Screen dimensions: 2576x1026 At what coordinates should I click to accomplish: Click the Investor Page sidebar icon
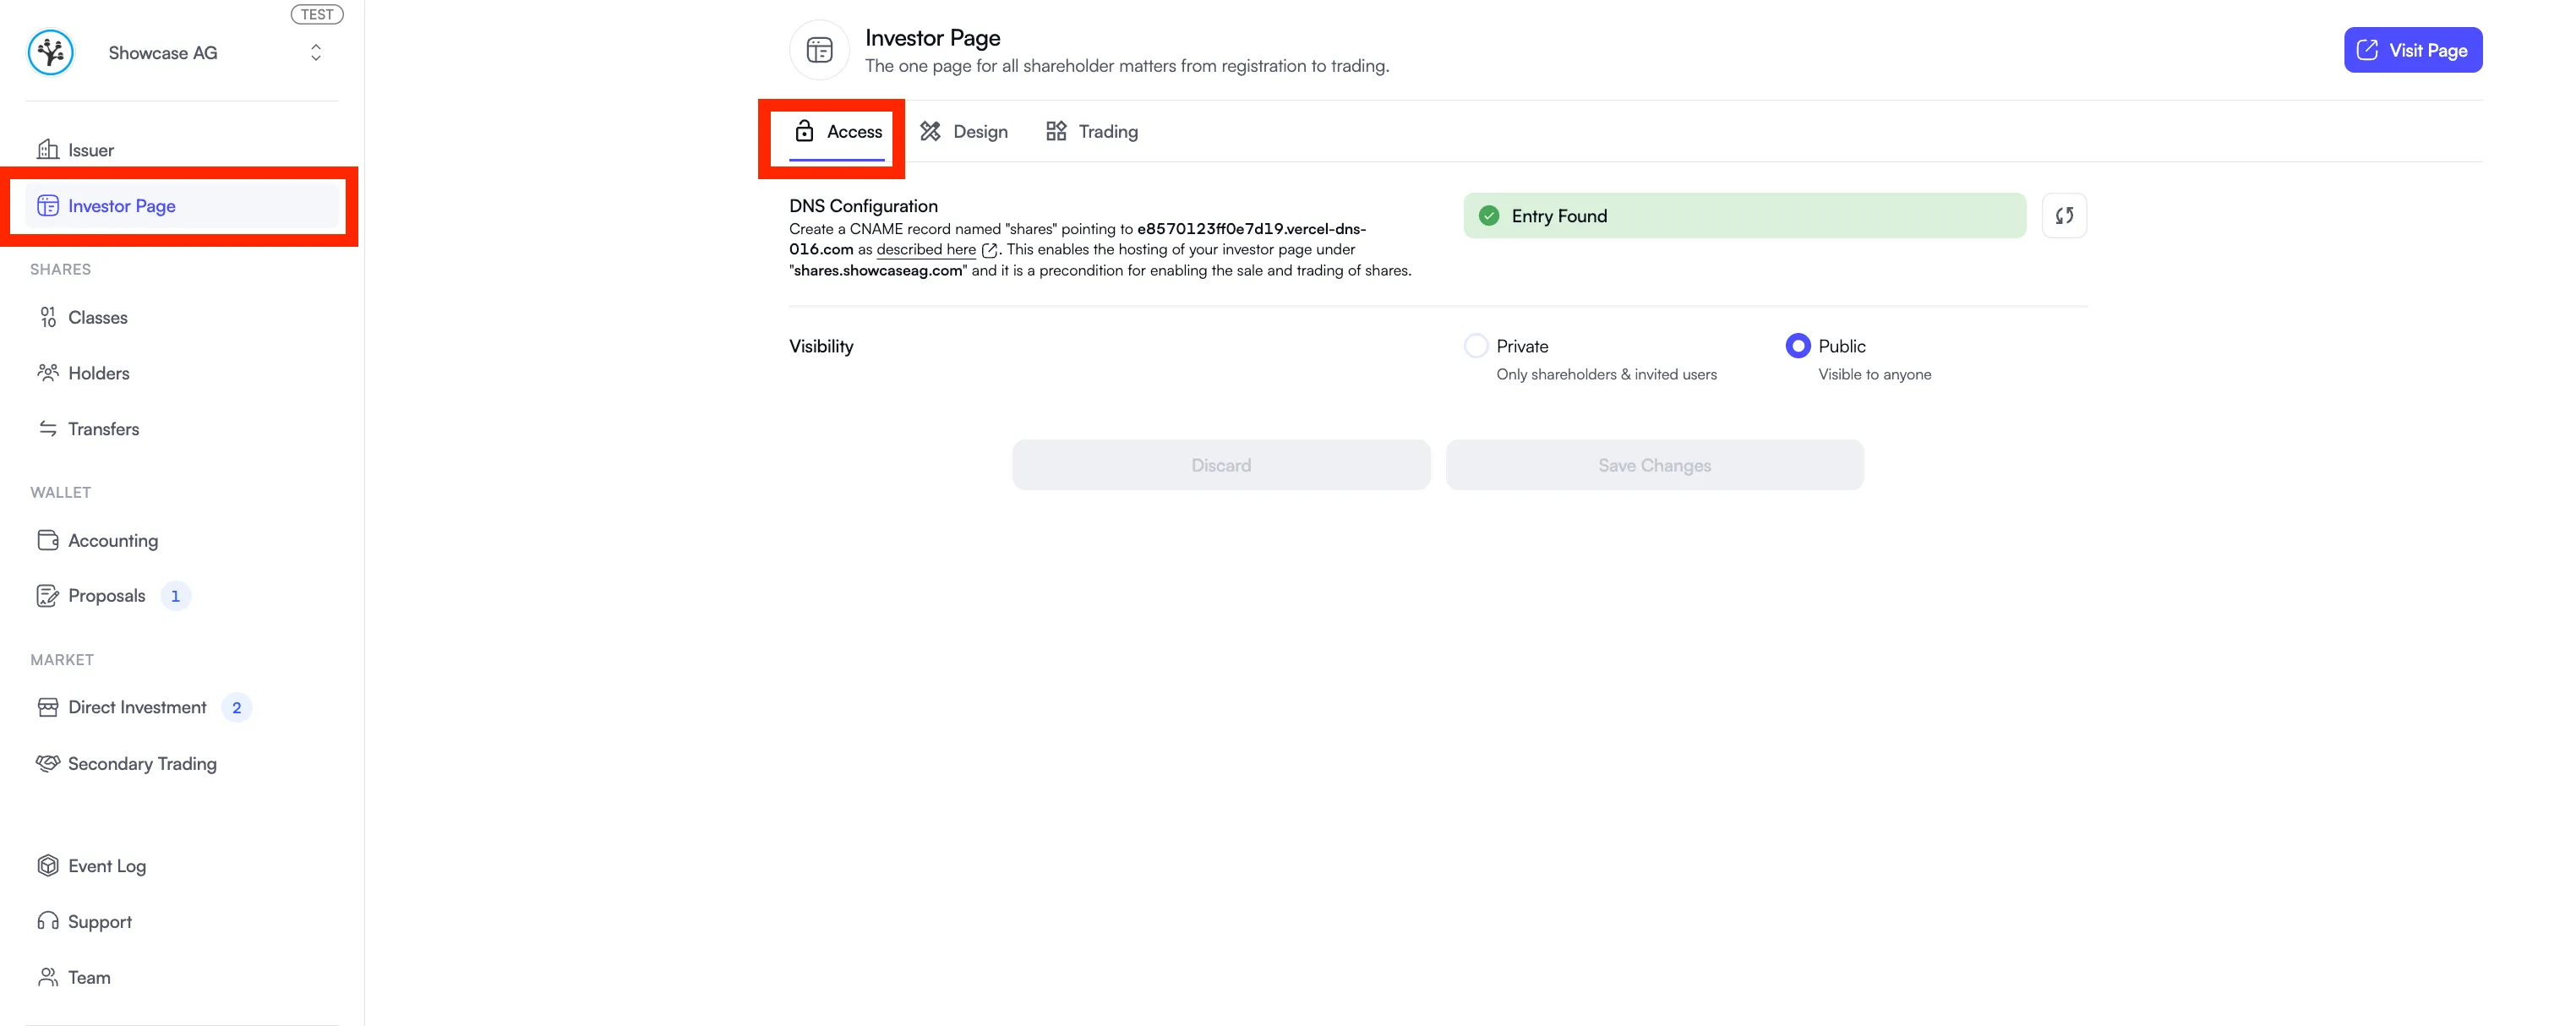49,205
